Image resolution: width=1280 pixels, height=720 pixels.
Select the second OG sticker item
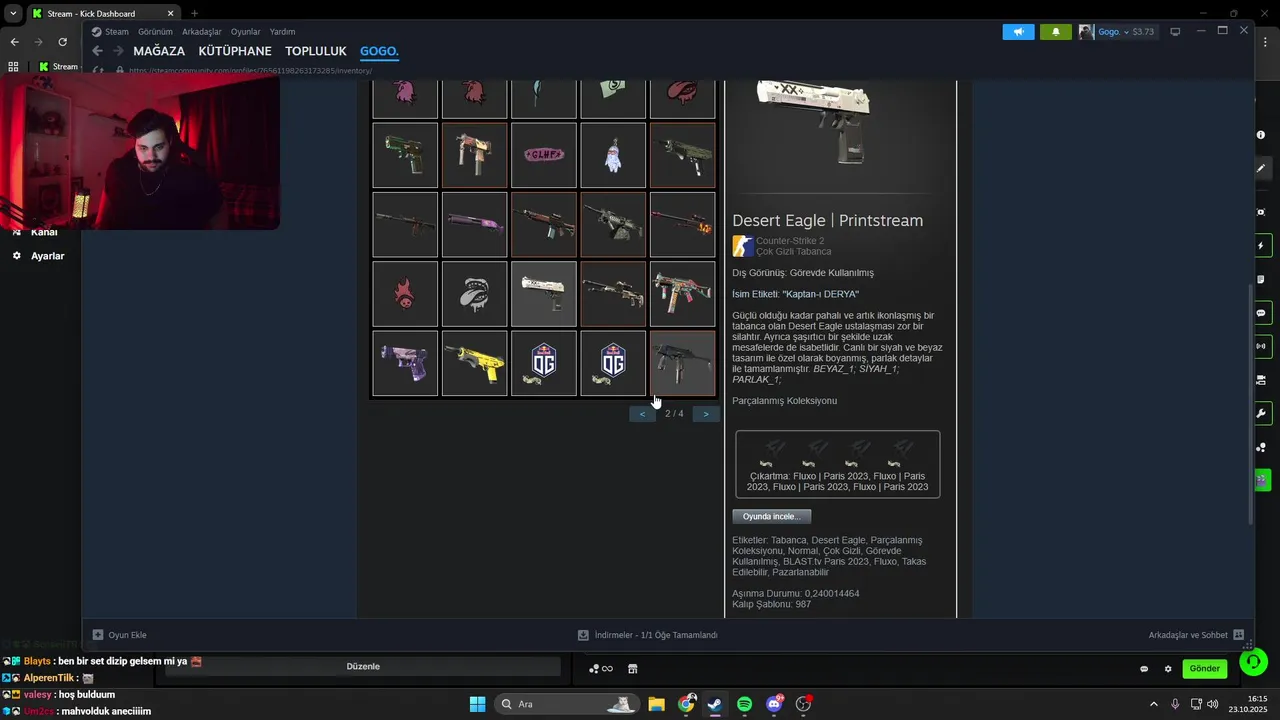pyautogui.click(x=613, y=363)
